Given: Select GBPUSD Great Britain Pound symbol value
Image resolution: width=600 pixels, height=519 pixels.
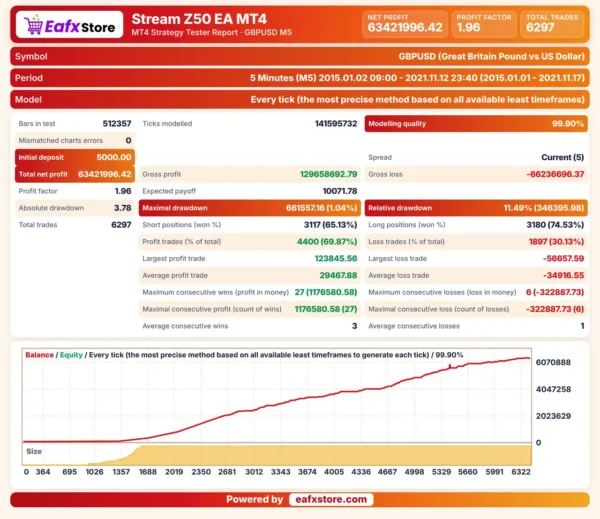Looking at the screenshot, I should (491, 57).
